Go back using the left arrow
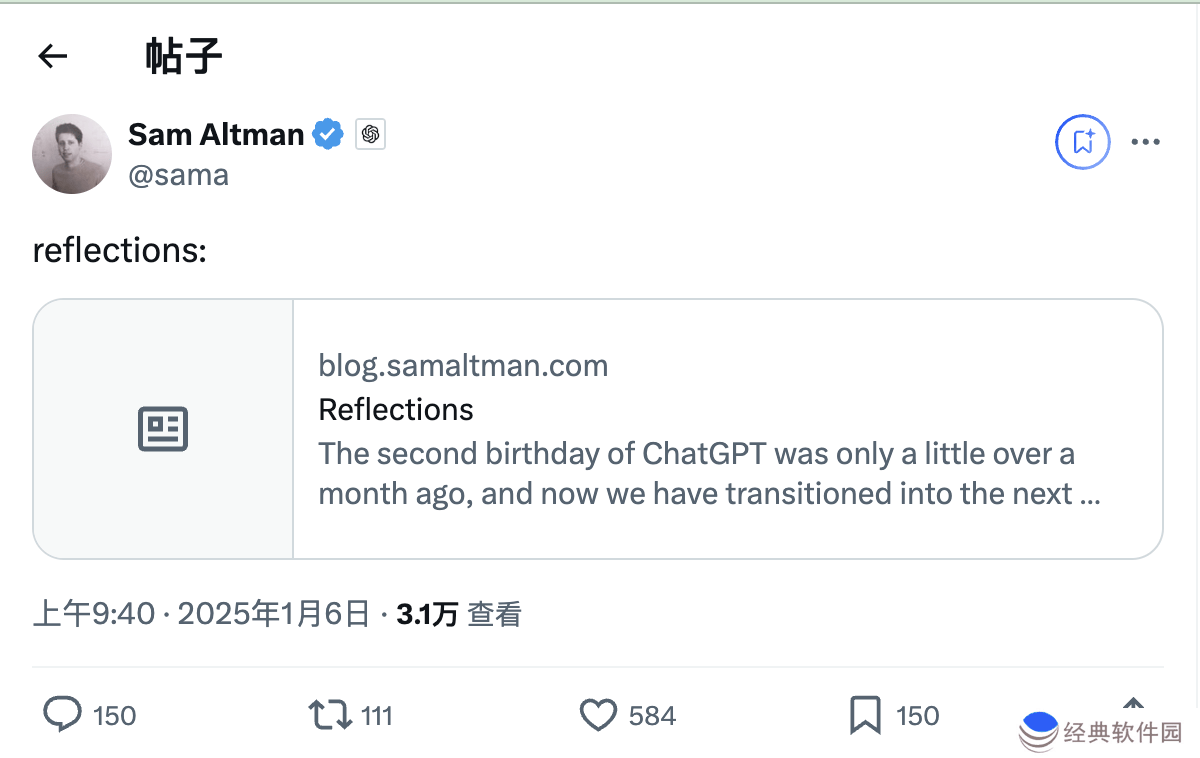This screenshot has height=758, width=1200. [x=53, y=57]
